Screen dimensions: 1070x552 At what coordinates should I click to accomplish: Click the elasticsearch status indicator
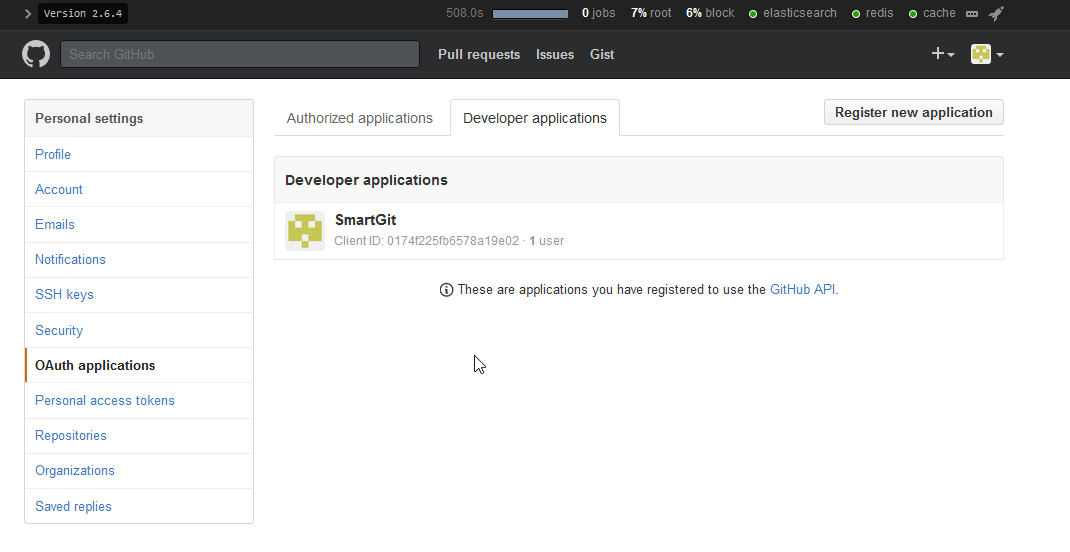coord(793,14)
